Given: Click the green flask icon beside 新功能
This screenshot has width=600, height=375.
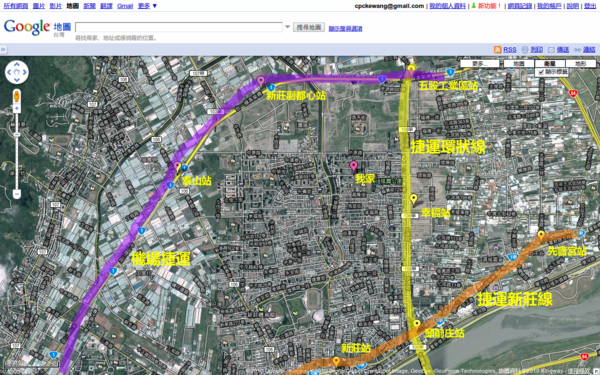Looking at the screenshot, I should pos(473,6).
